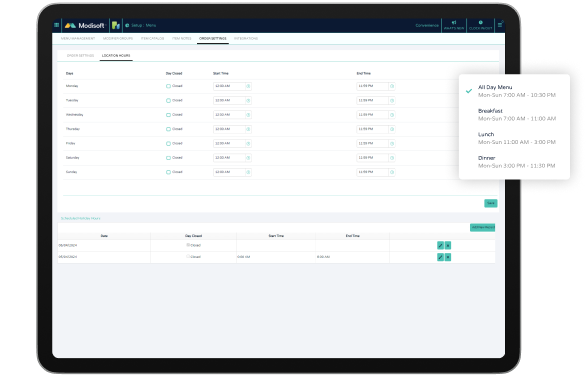
Task: Click the Modisoft logo
Action: [x=85, y=25]
